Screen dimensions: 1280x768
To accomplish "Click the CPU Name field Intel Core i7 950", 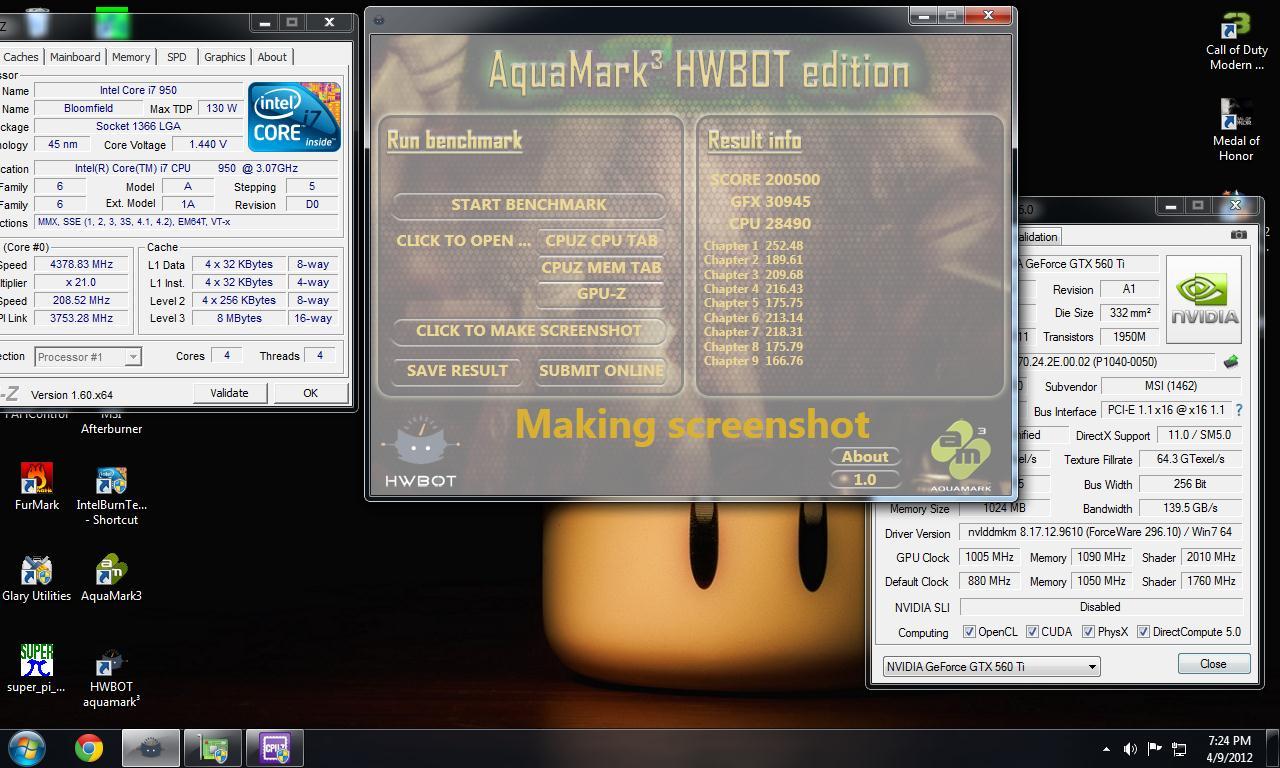I will point(138,90).
